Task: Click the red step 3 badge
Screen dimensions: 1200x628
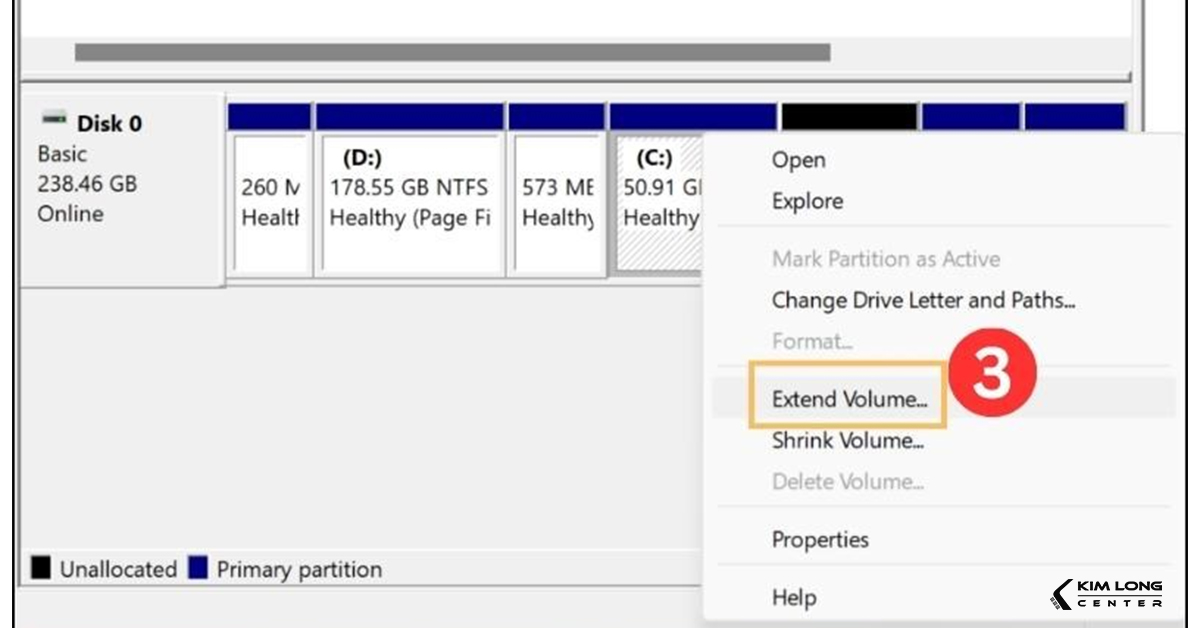Action: click(992, 377)
